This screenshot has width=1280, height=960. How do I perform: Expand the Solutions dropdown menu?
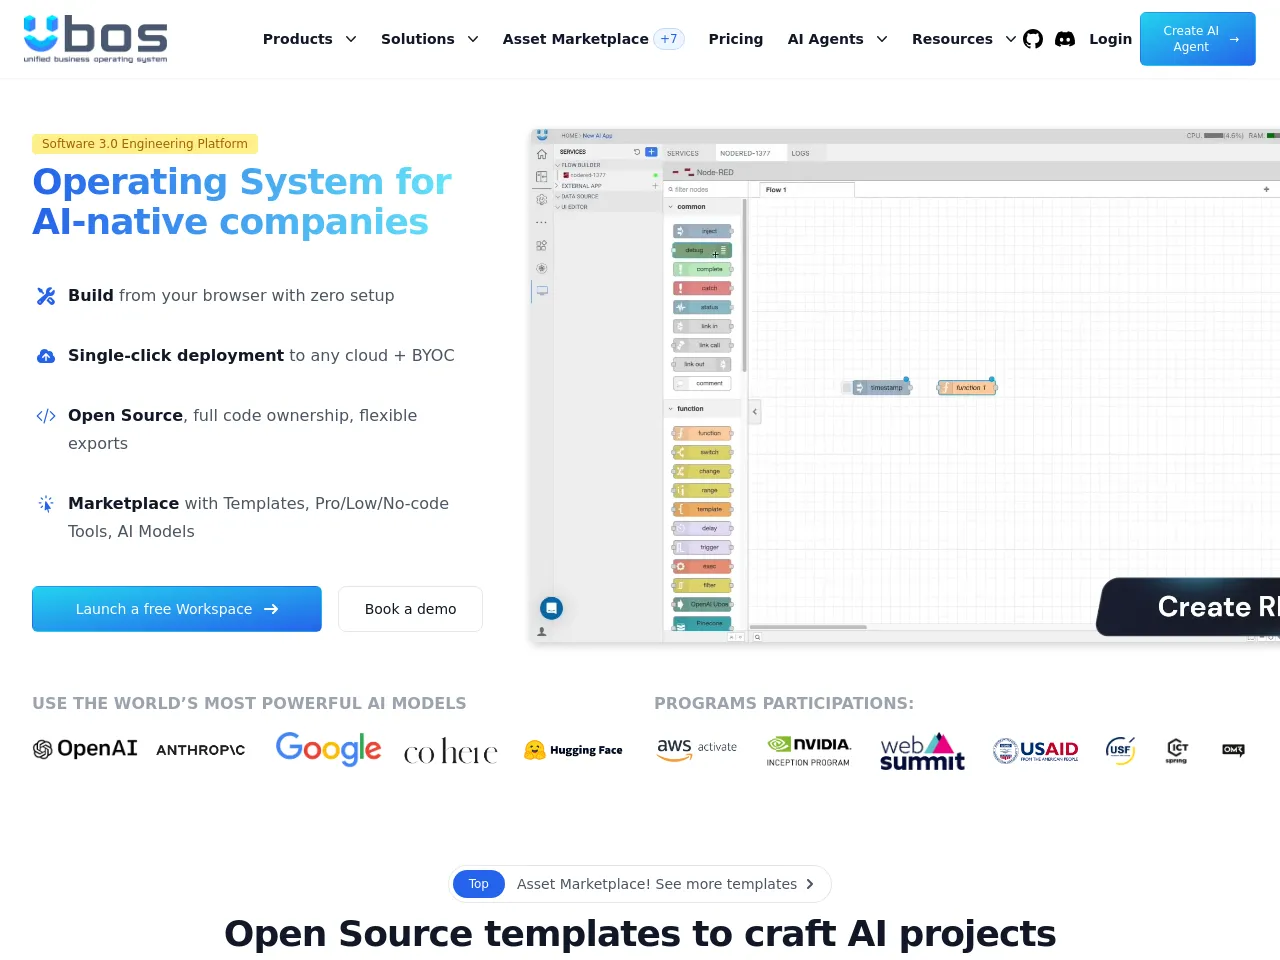point(429,39)
